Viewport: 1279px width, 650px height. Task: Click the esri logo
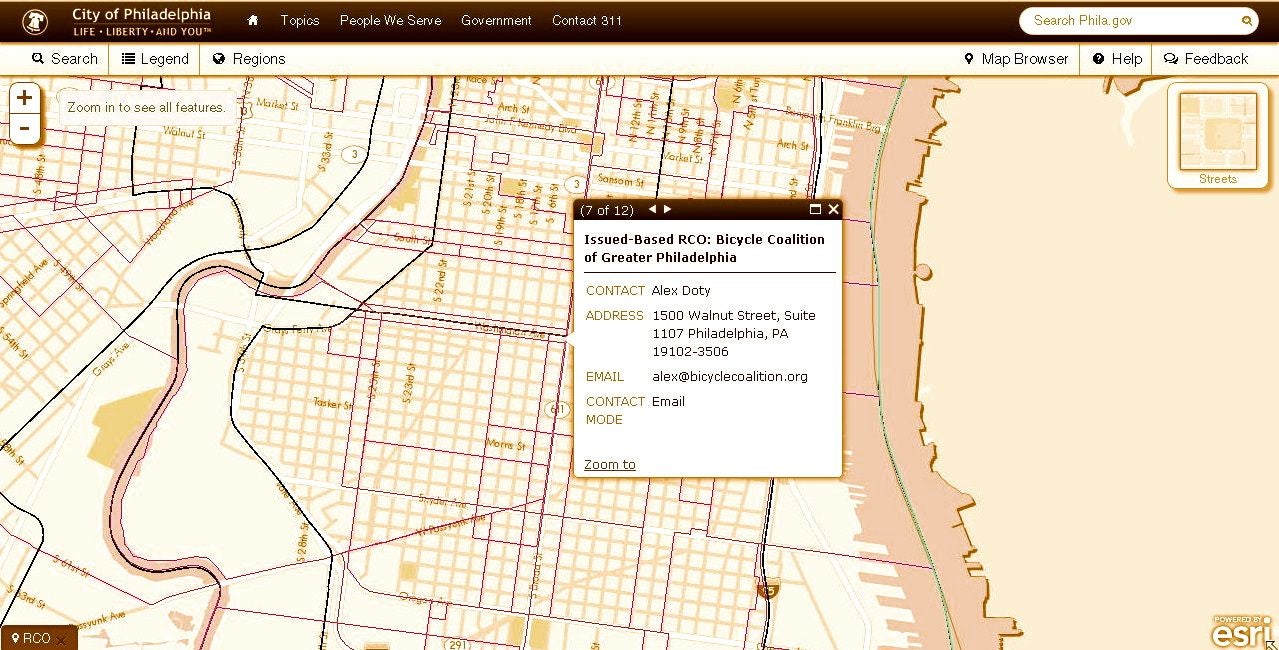point(1241,631)
